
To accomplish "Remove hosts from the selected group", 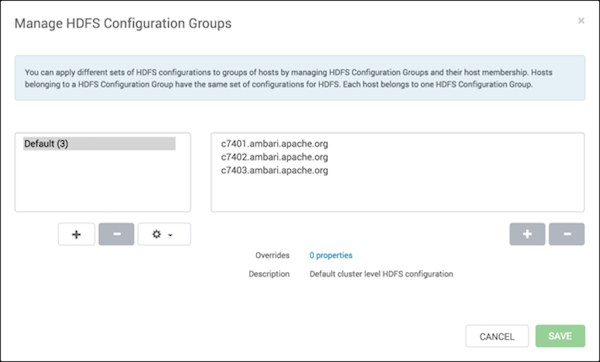I will (567, 234).
